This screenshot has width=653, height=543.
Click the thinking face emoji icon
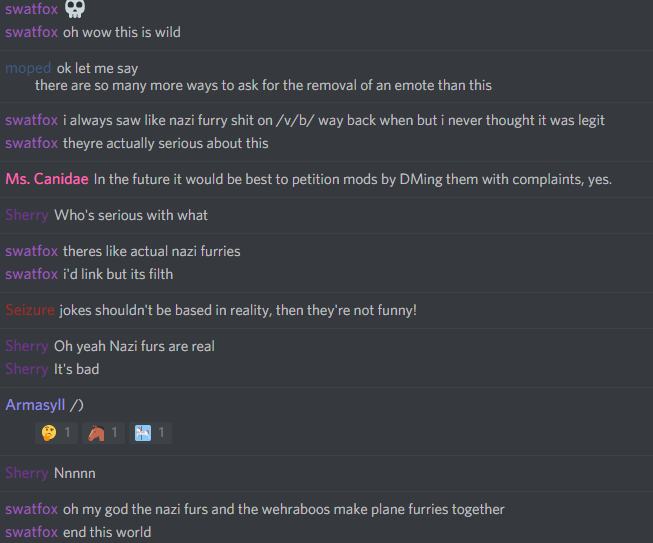(49, 433)
